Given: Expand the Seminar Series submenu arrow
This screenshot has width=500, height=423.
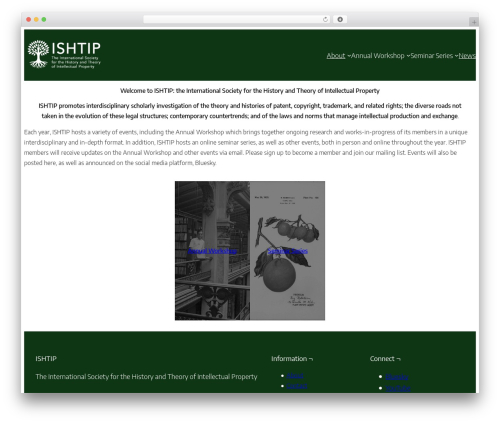Looking at the screenshot, I should (x=456, y=56).
